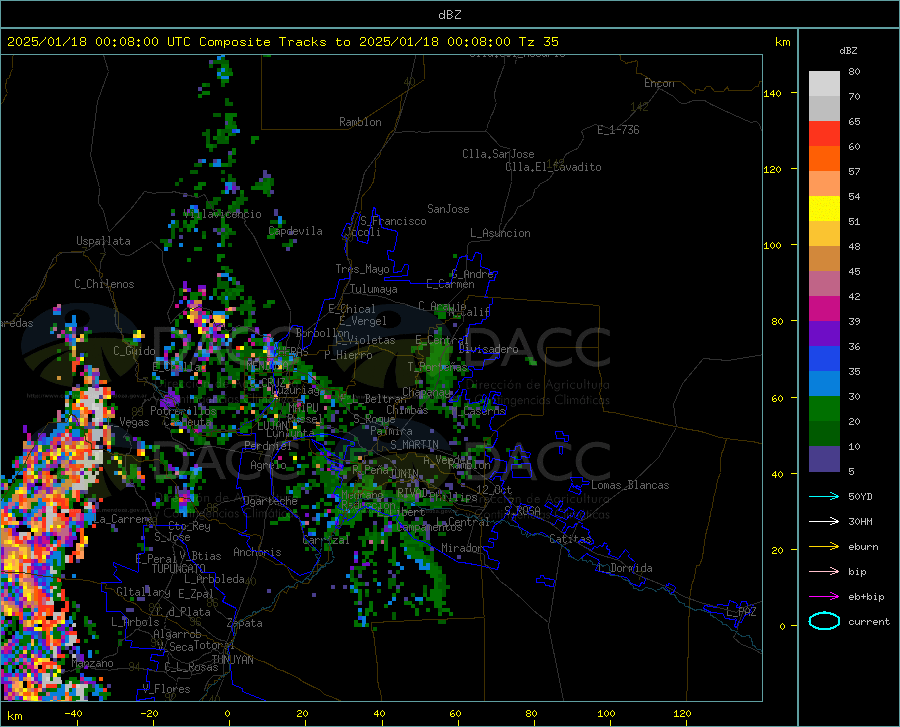This screenshot has height=727, width=900.
Task: Click the TUNUYAN map label
Action: click(232, 659)
